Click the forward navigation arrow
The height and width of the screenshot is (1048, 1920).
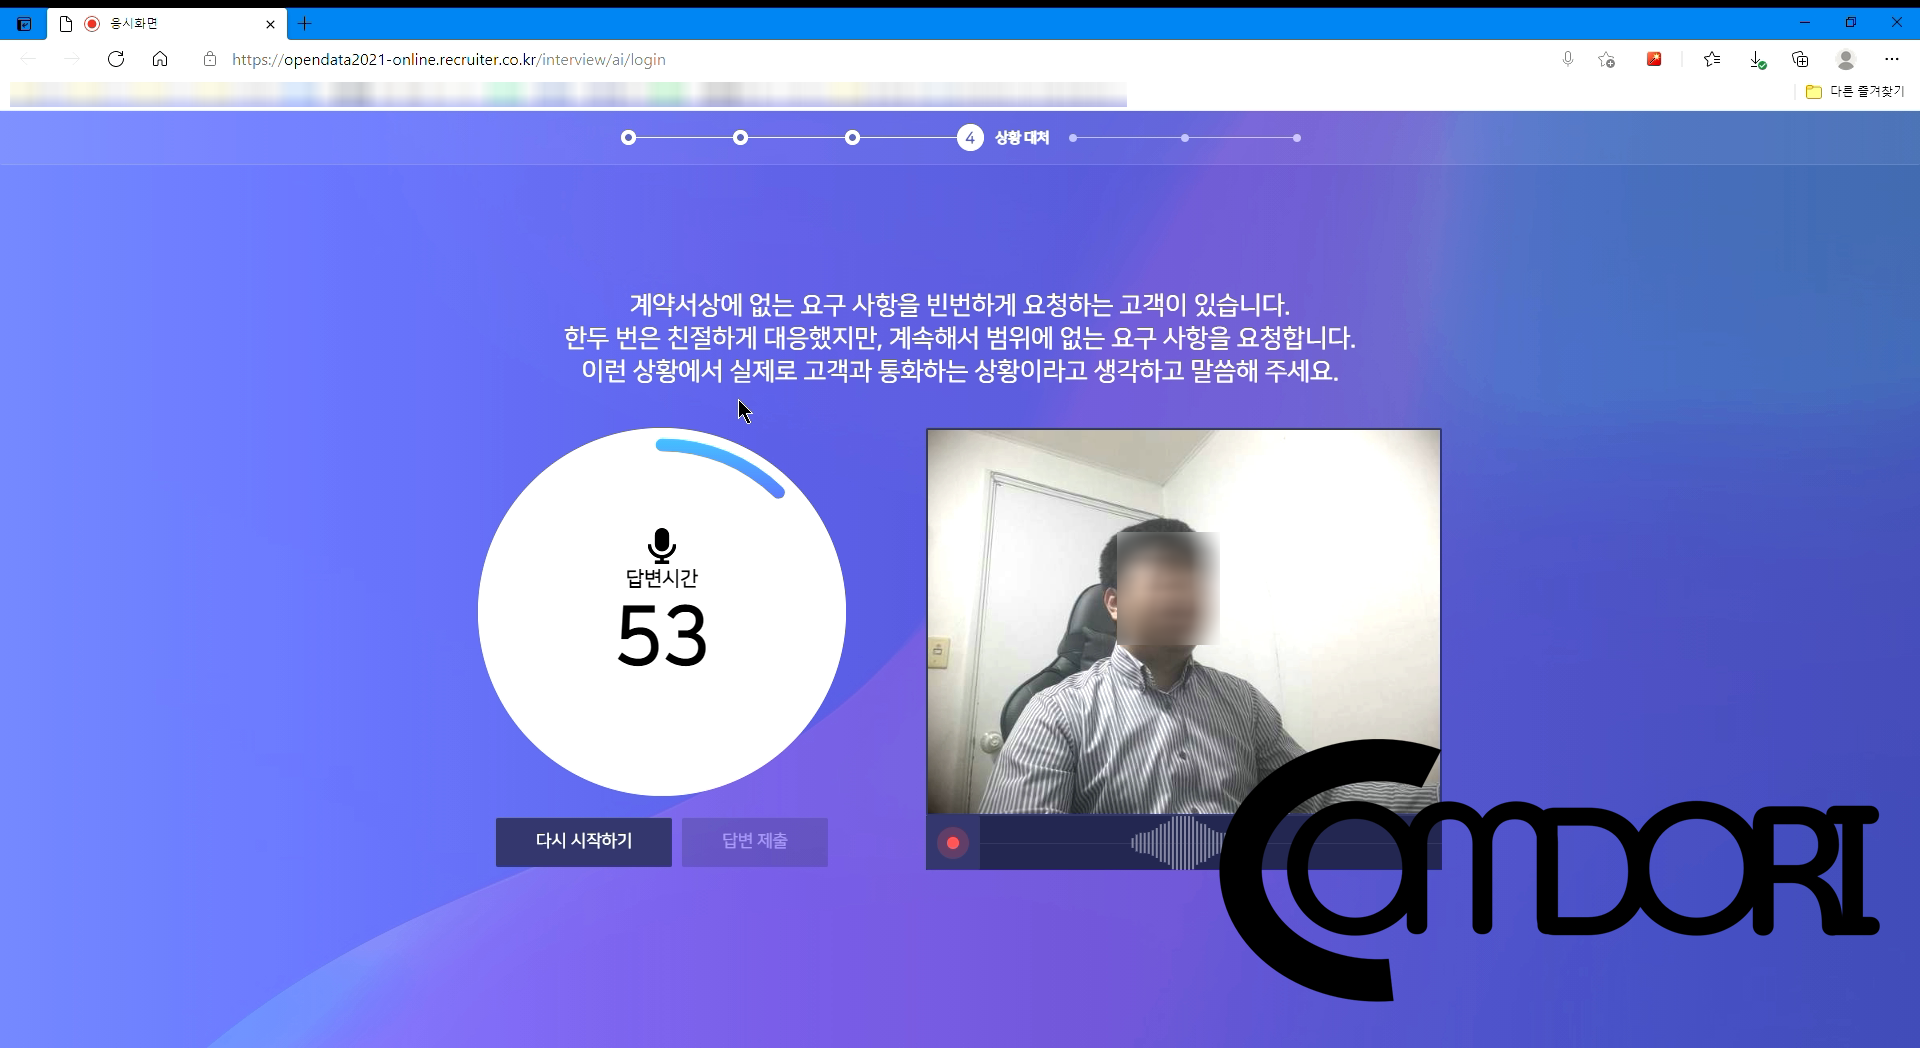coord(72,59)
